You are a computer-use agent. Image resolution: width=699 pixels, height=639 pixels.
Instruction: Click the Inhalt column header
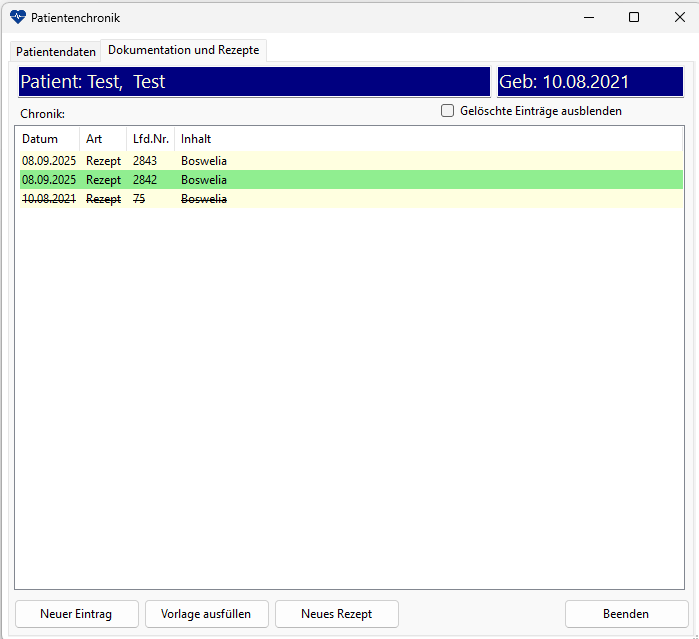[x=428, y=139]
